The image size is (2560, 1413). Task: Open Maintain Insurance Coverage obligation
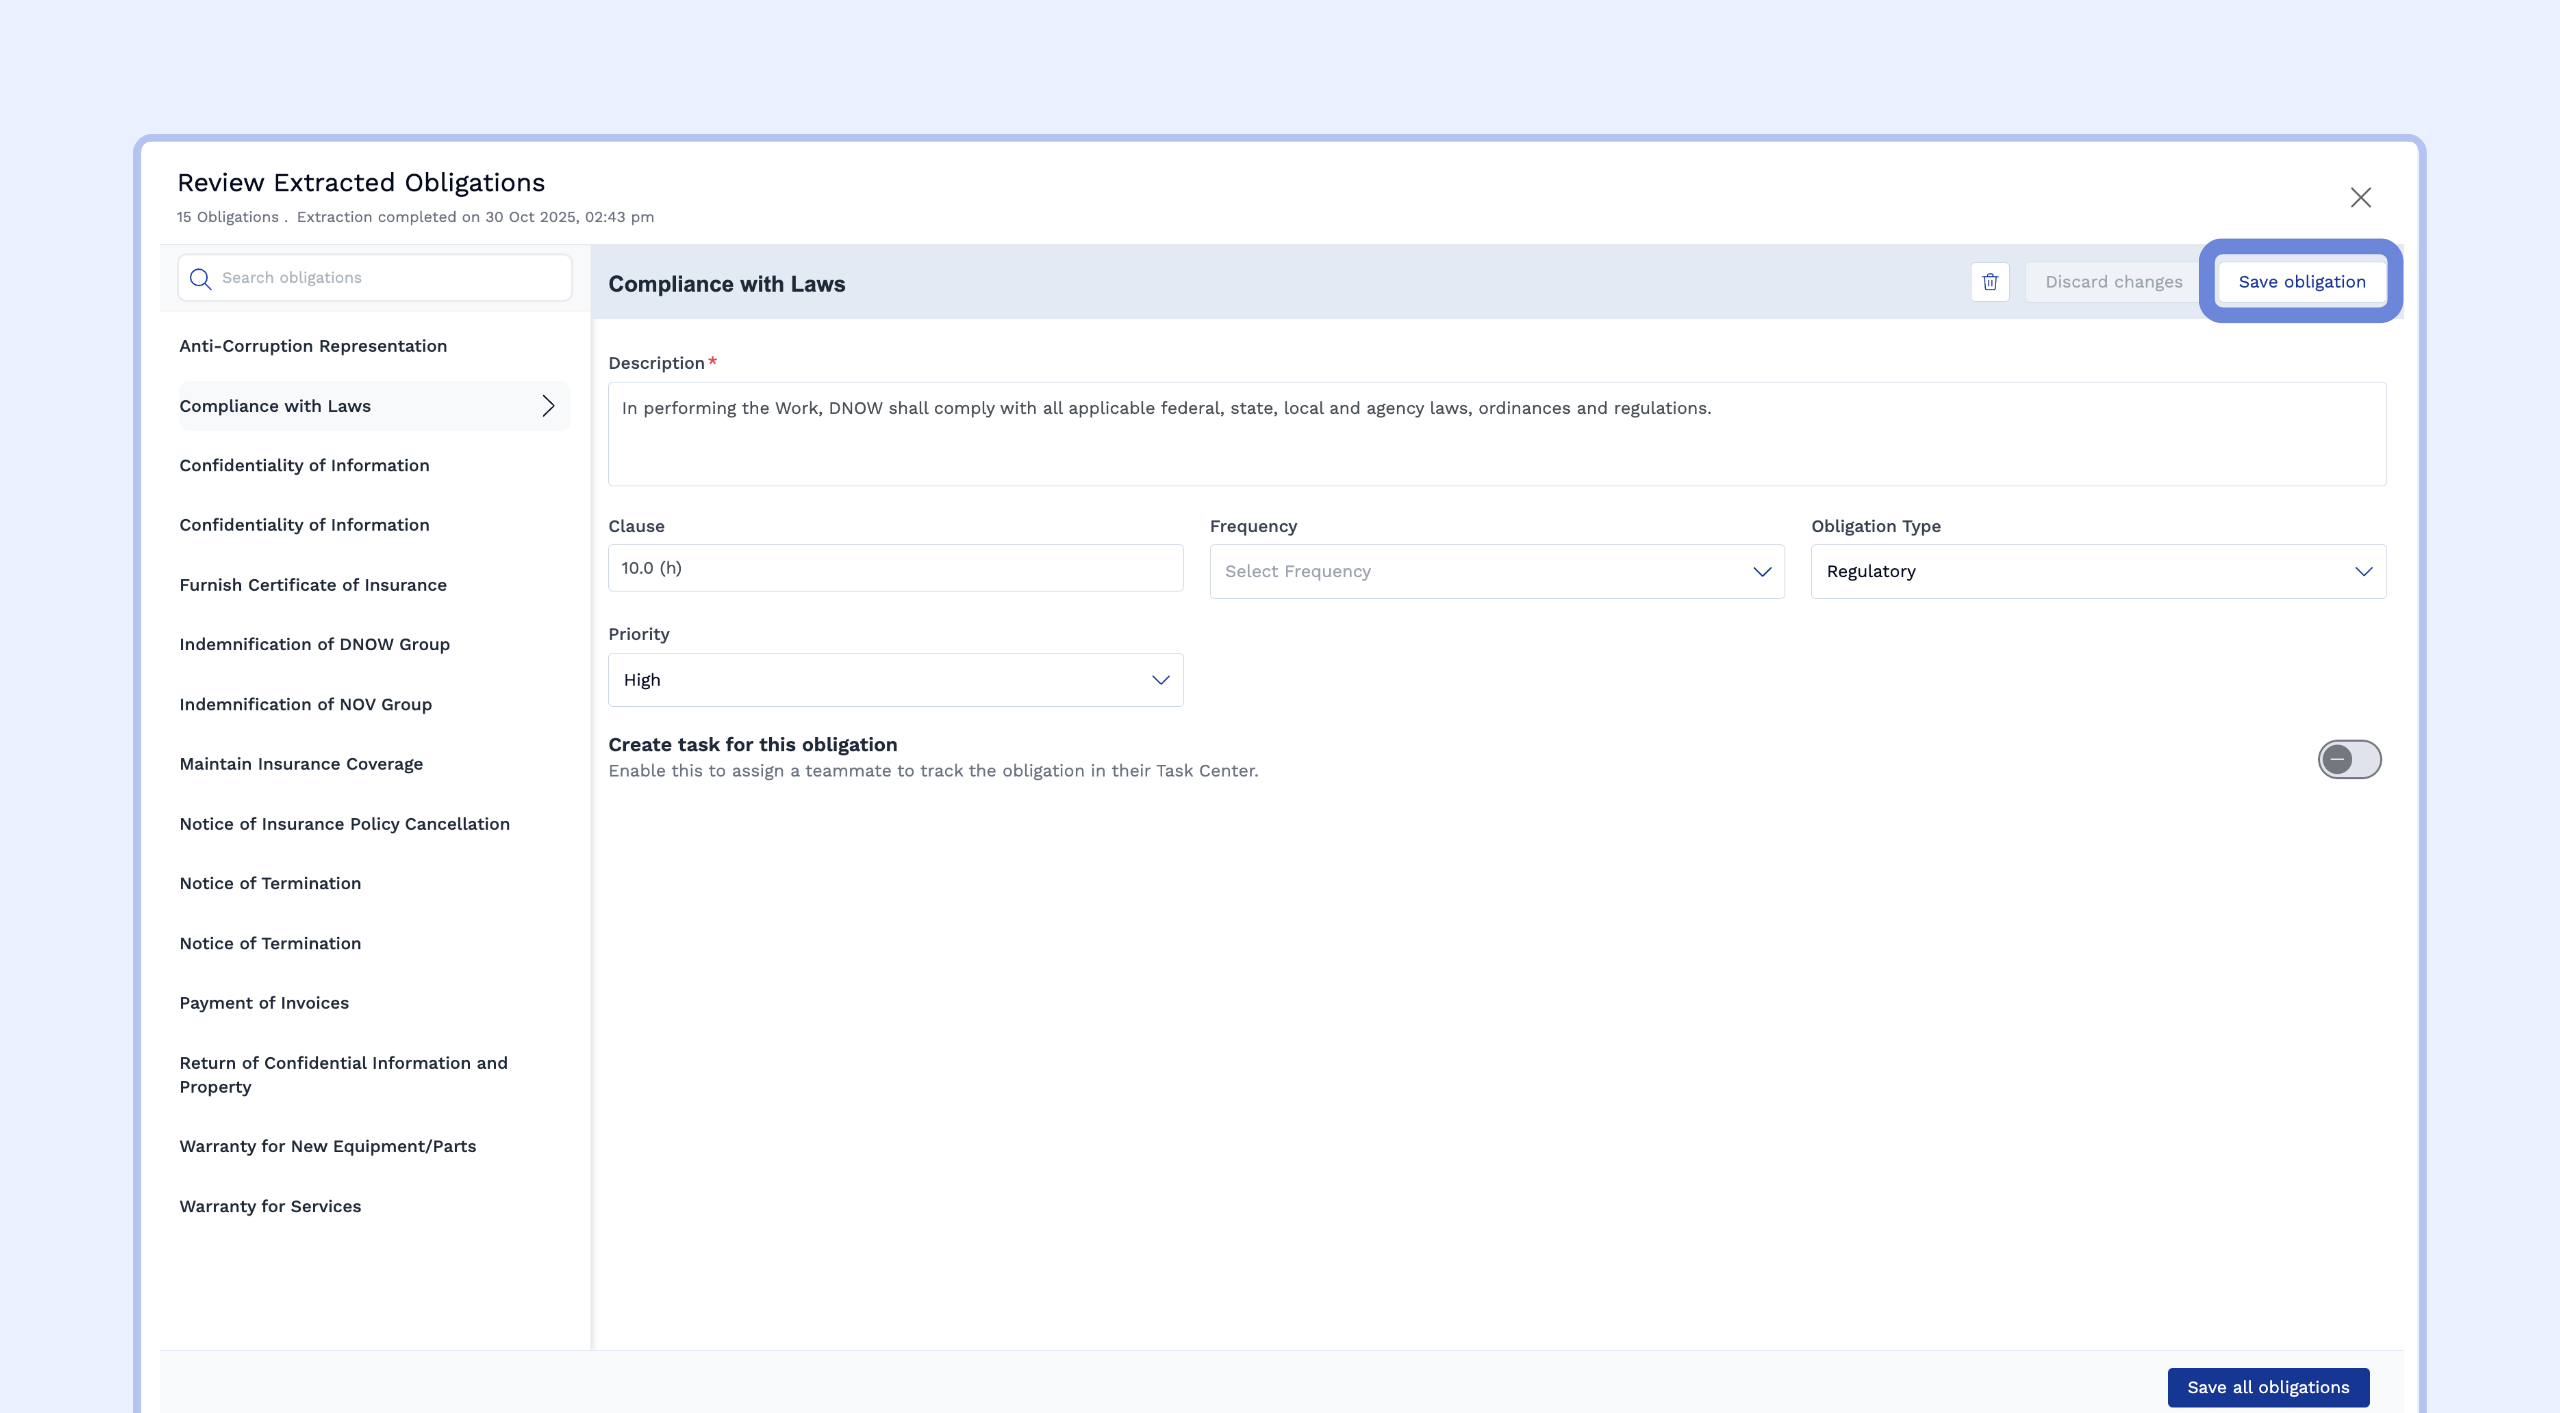(301, 764)
